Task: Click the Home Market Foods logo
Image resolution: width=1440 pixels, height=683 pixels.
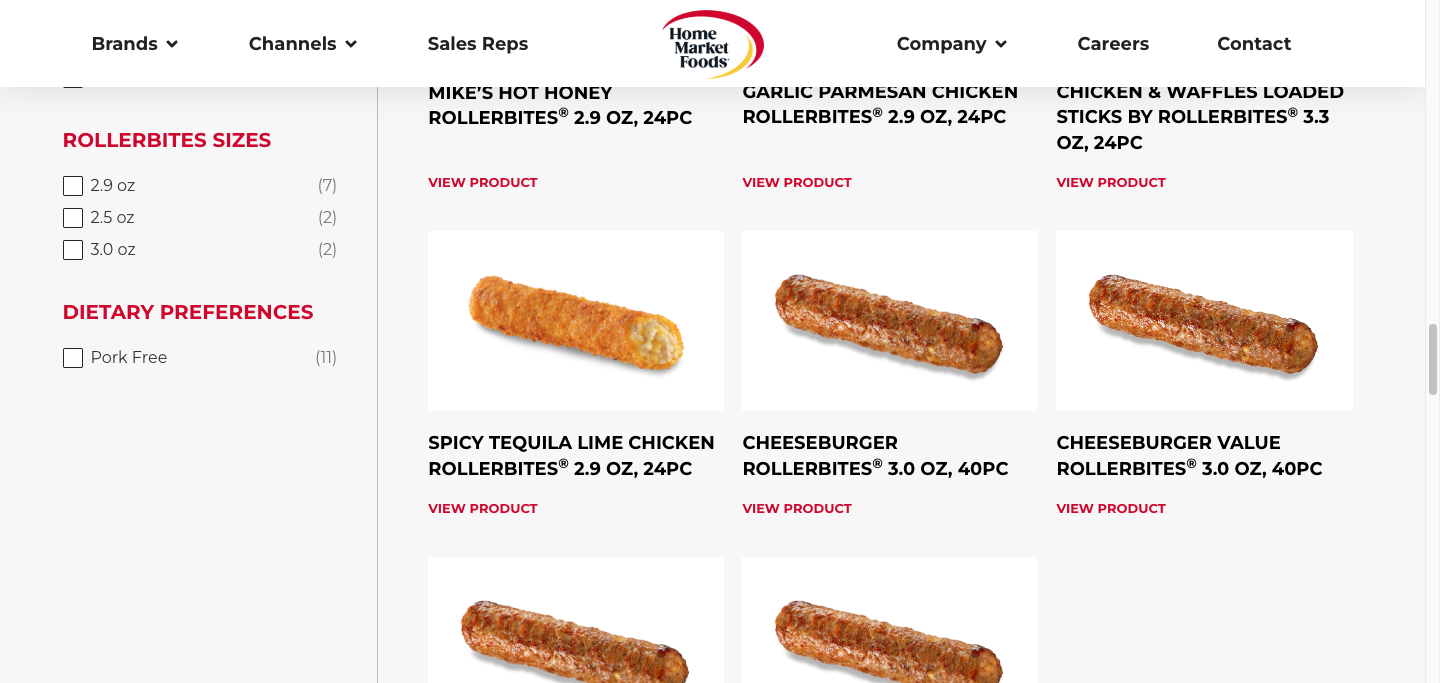Action: tap(712, 44)
